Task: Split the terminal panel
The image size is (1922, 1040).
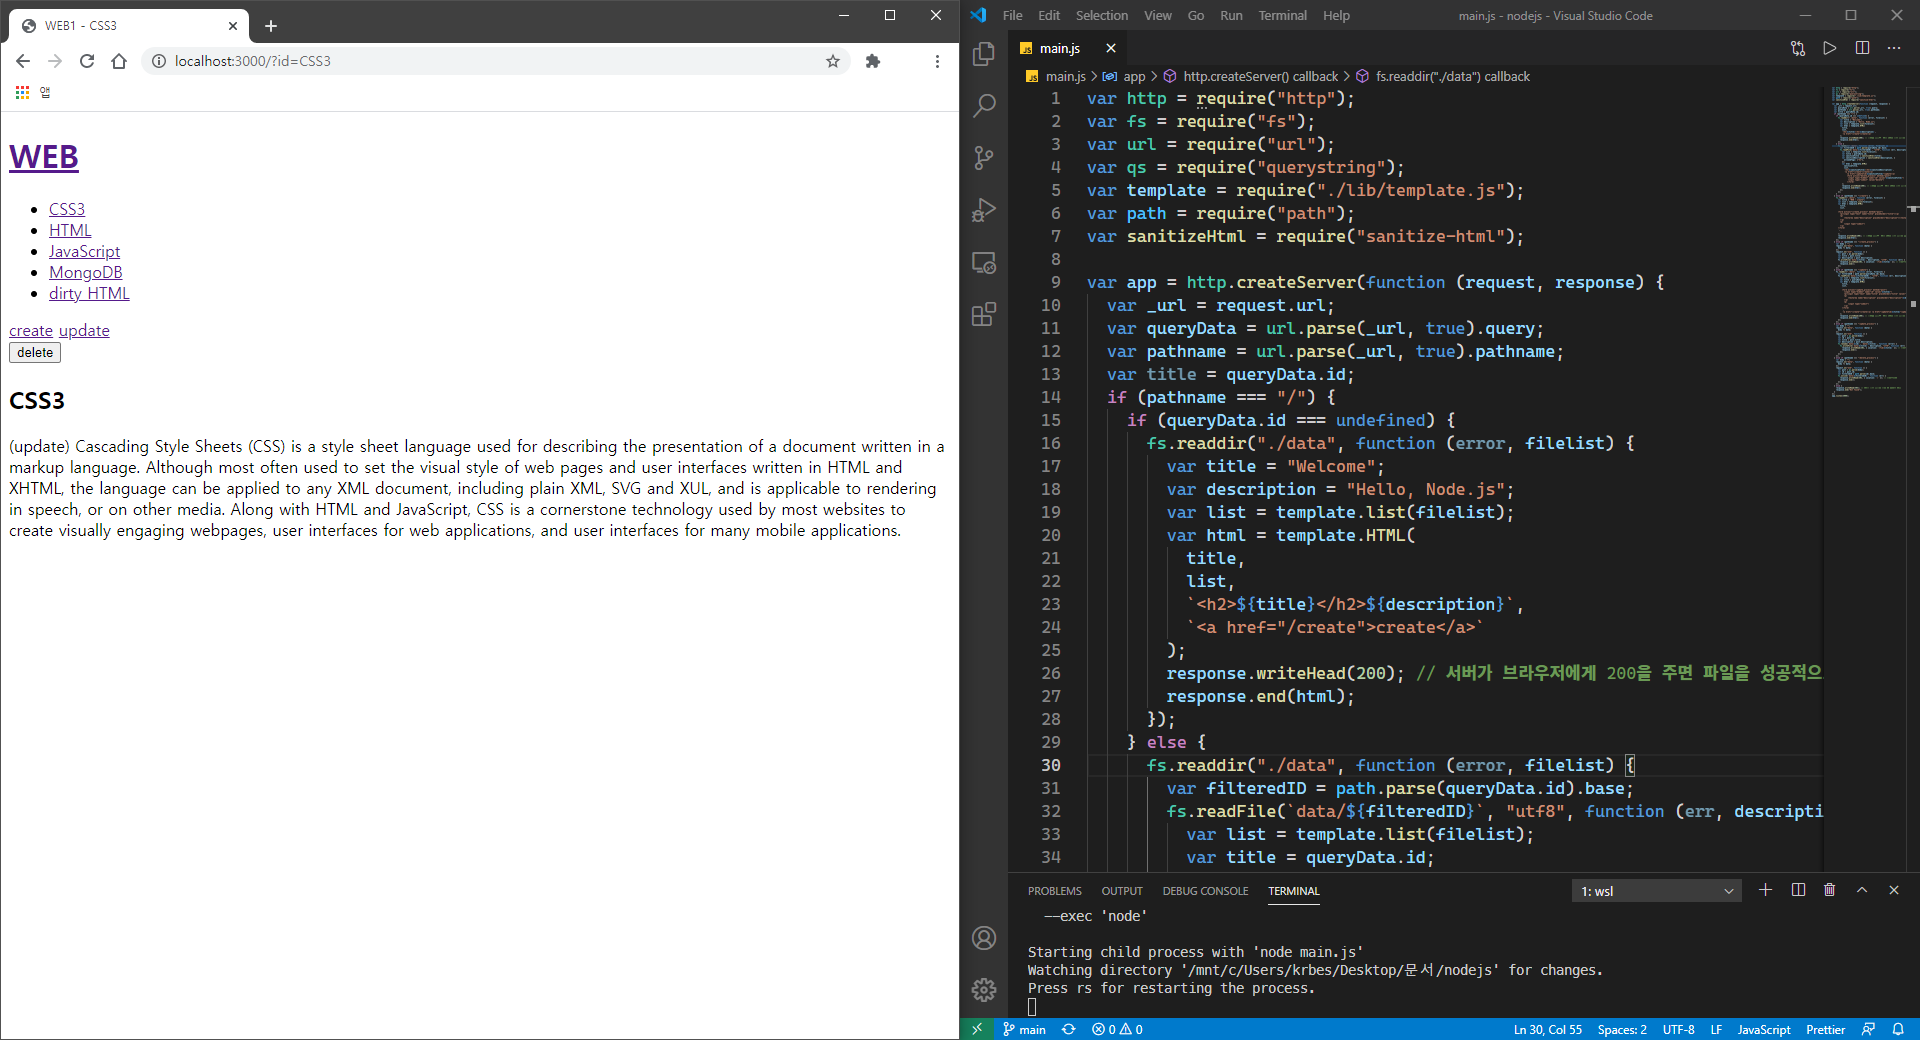Action: 1798,890
